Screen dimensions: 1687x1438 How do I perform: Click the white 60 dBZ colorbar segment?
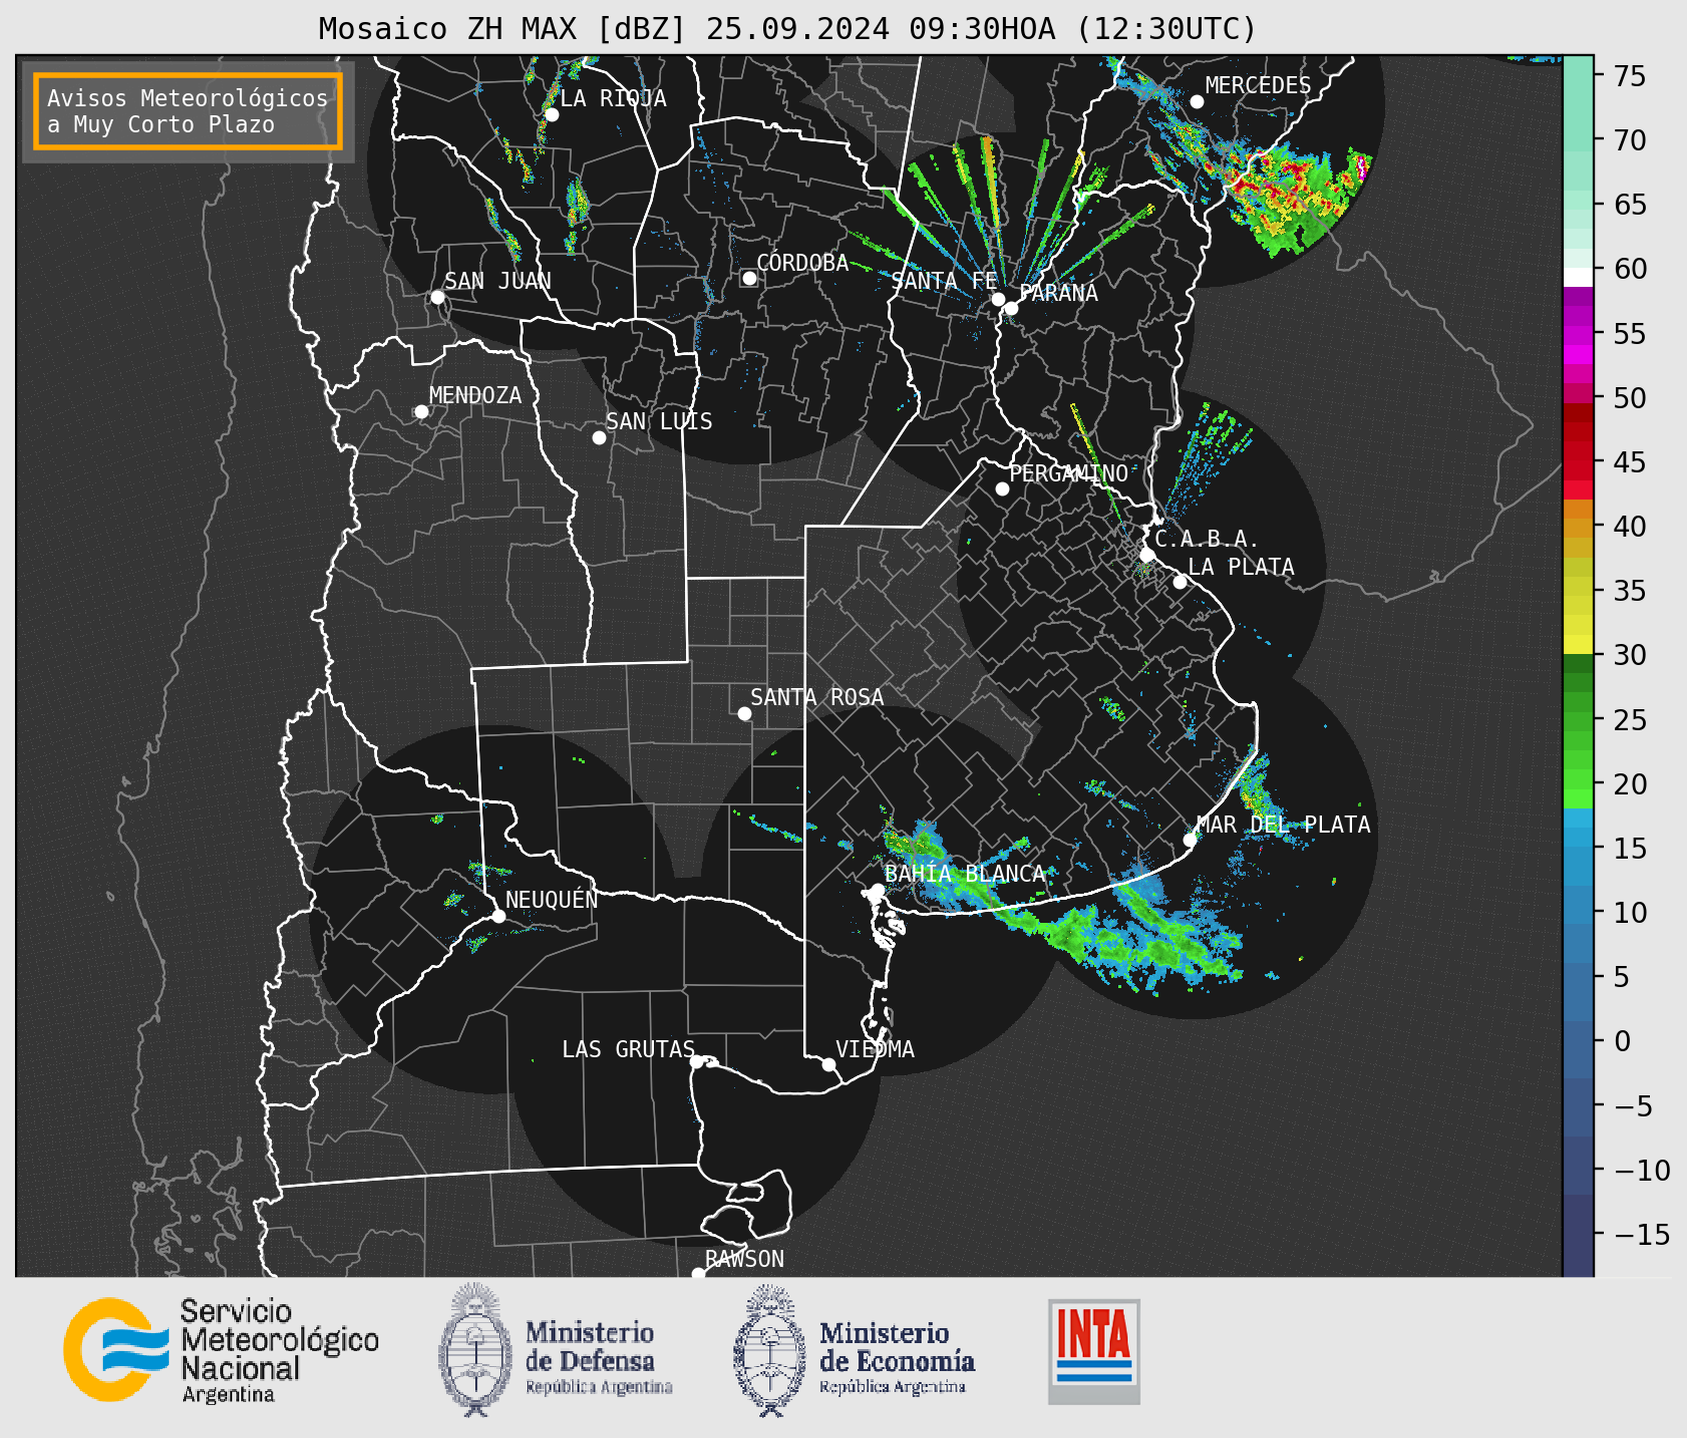click(1578, 277)
